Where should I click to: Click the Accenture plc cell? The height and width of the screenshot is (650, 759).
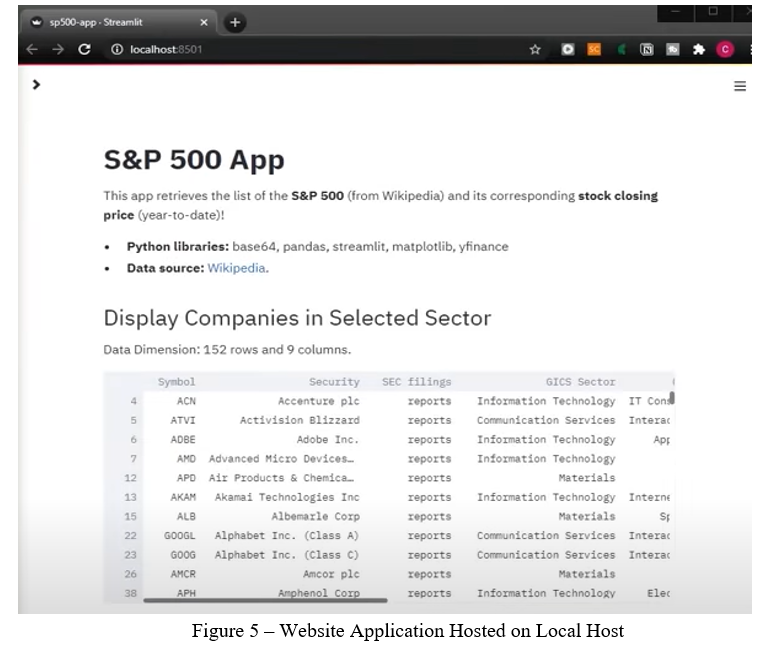pos(319,401)
